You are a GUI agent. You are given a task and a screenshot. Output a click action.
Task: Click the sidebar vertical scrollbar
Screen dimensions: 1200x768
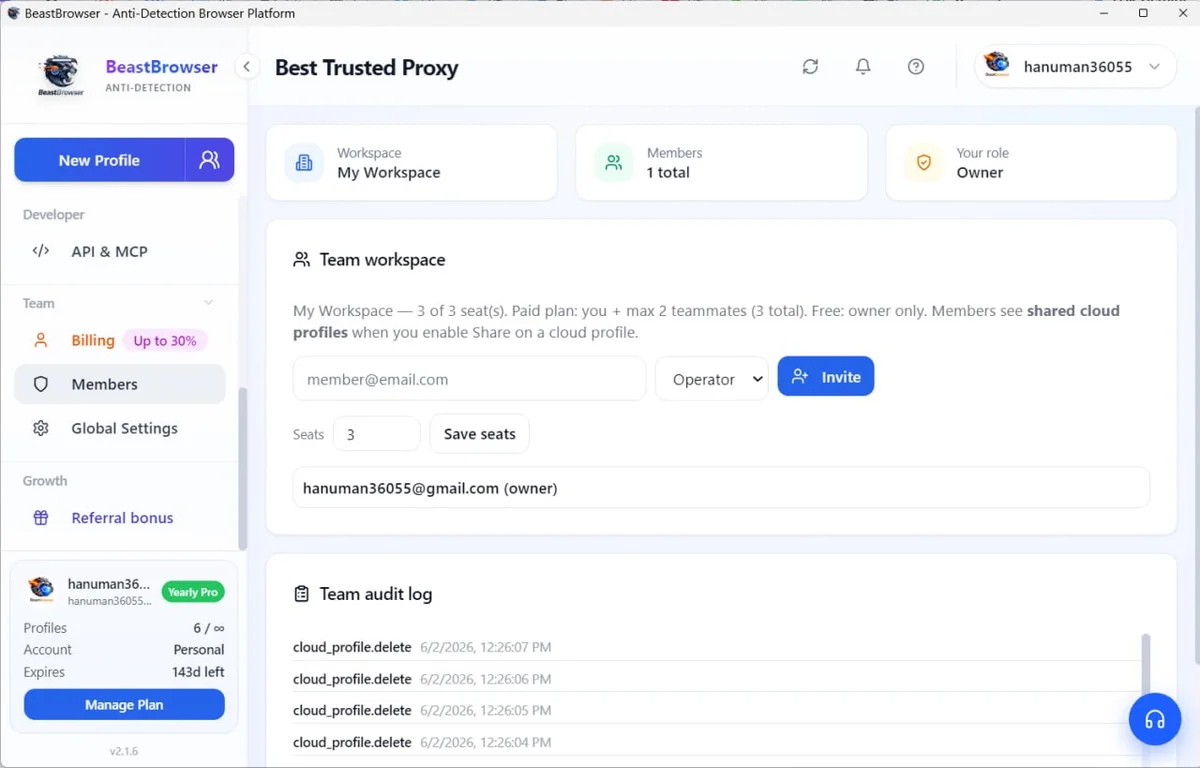coord(242,470)
